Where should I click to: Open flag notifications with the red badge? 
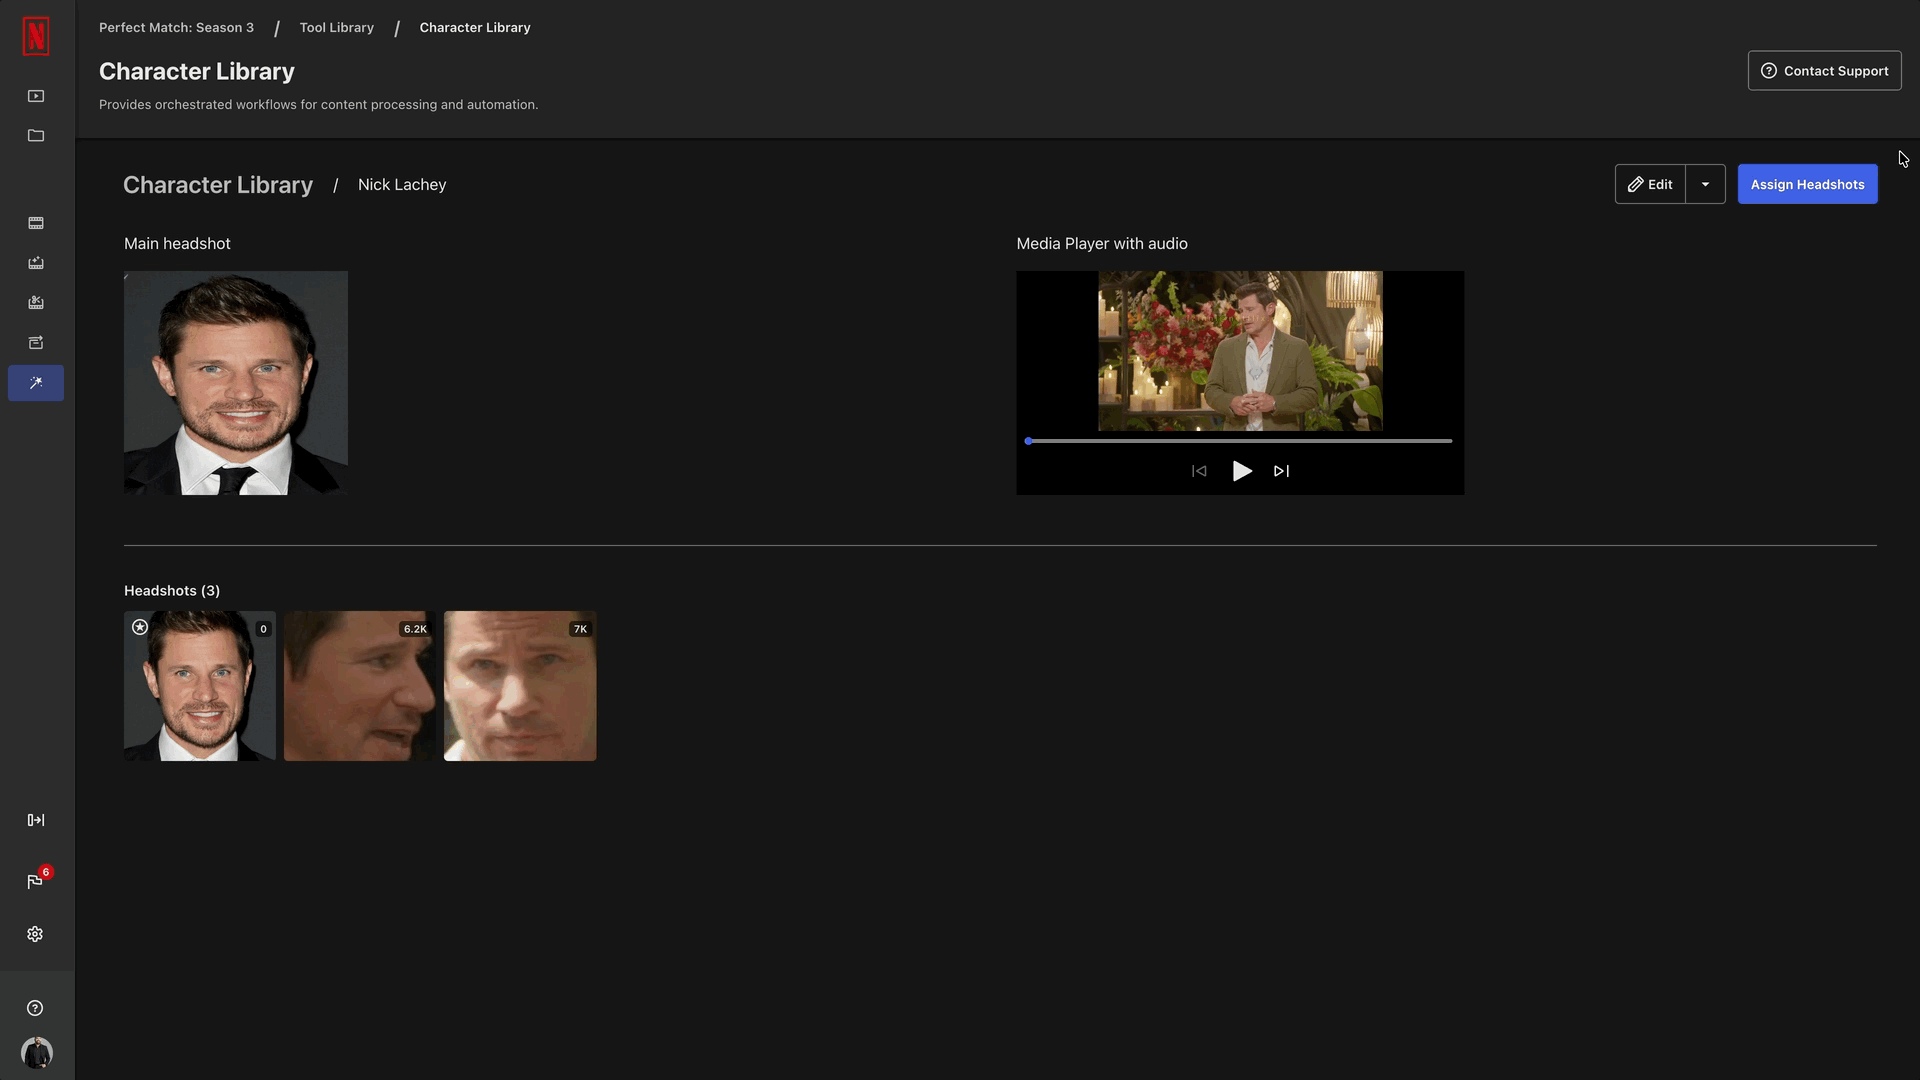point(36,881)
